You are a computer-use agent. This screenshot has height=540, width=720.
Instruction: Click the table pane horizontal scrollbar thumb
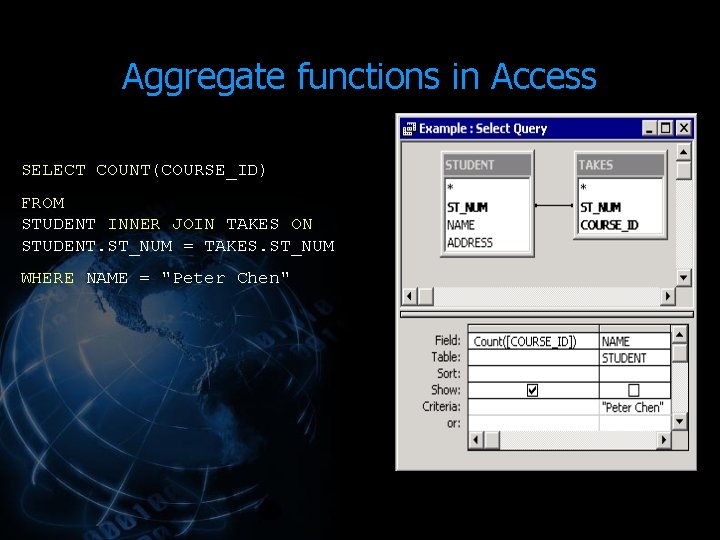(426, 296)
